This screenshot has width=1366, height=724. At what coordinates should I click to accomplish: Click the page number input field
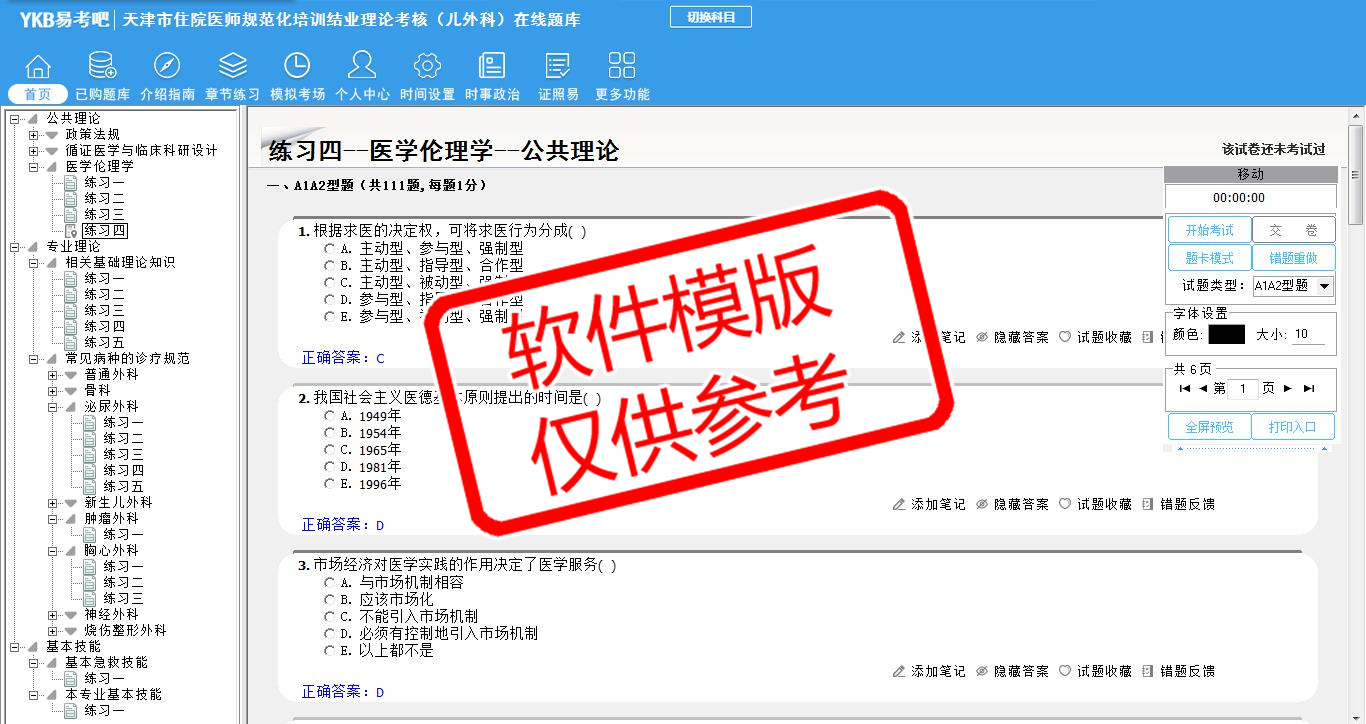click(1242, 389)
